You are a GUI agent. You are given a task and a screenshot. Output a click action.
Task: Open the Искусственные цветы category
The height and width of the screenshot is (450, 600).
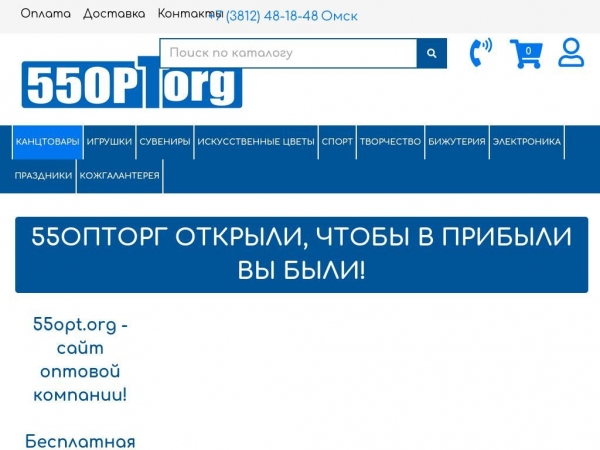click(x=256, y=142)
